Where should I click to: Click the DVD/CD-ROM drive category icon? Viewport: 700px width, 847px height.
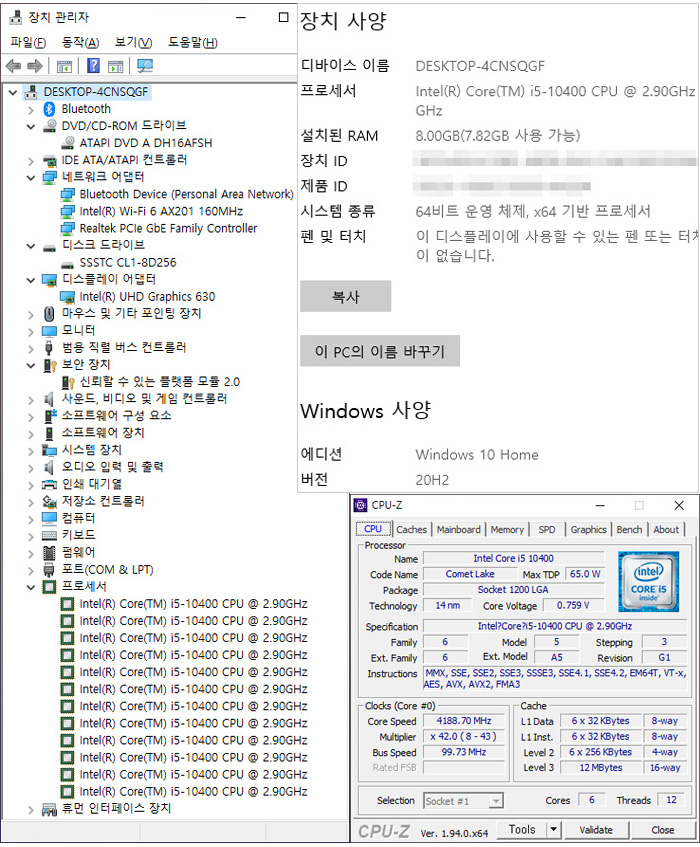coord(49,126)
